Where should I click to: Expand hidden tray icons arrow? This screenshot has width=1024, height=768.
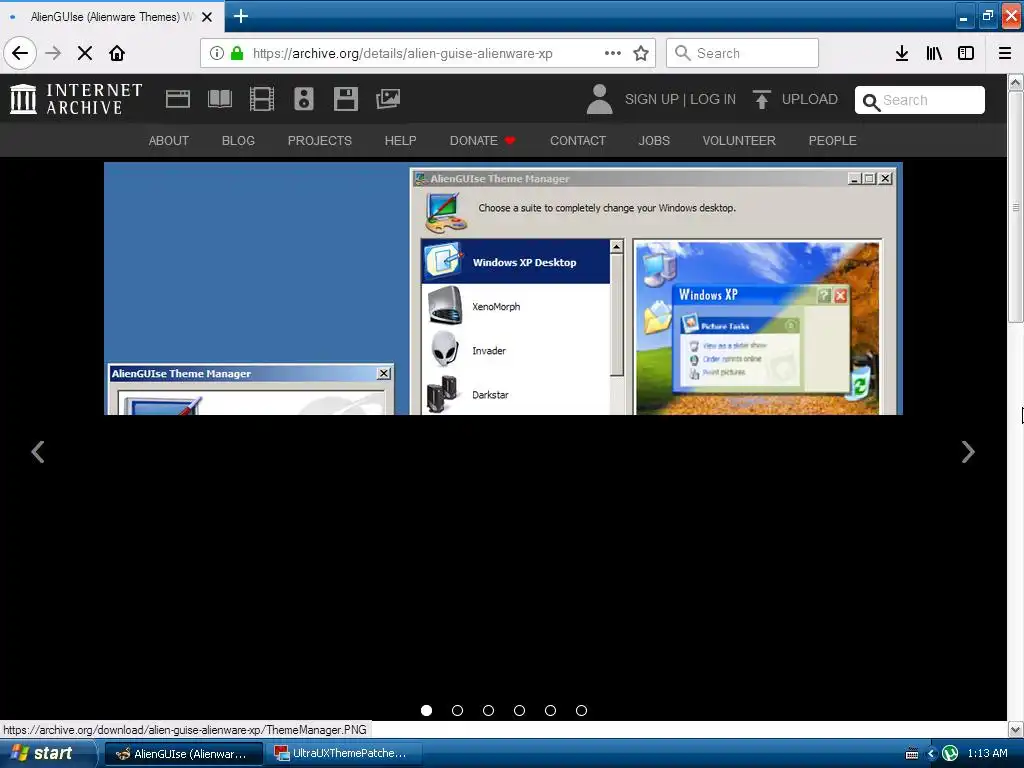pyautogui.click(x=931, y=754)
